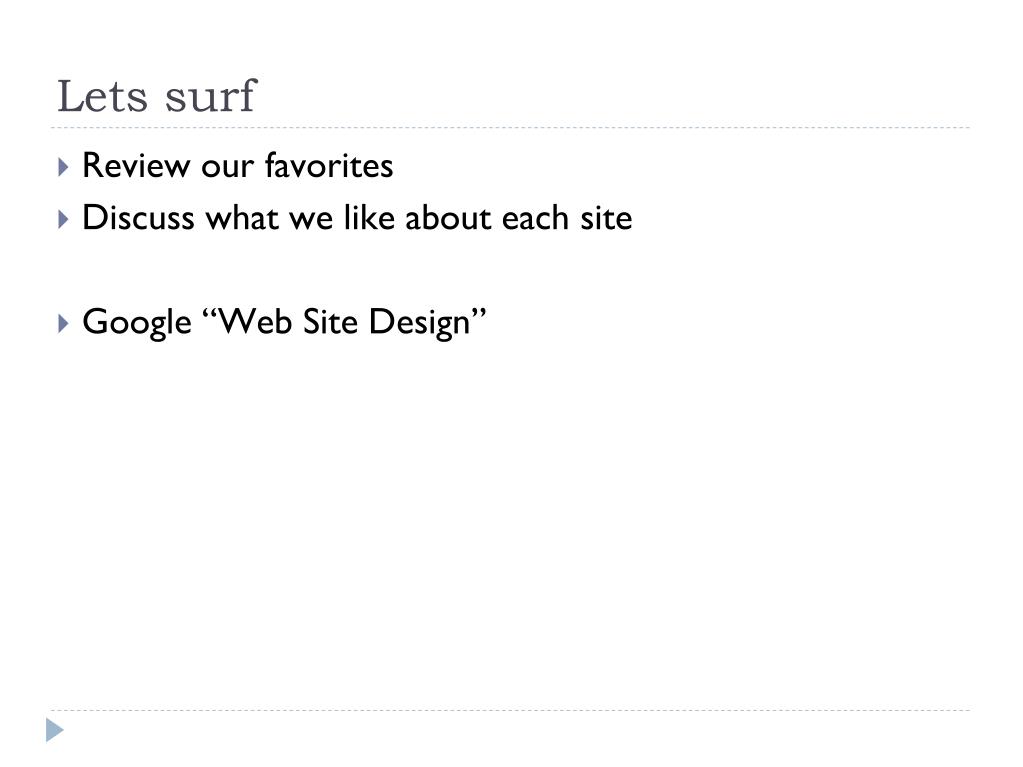Click the word Review in first bullet
The height and width of the screenshot is (767, 1023).
136,165
